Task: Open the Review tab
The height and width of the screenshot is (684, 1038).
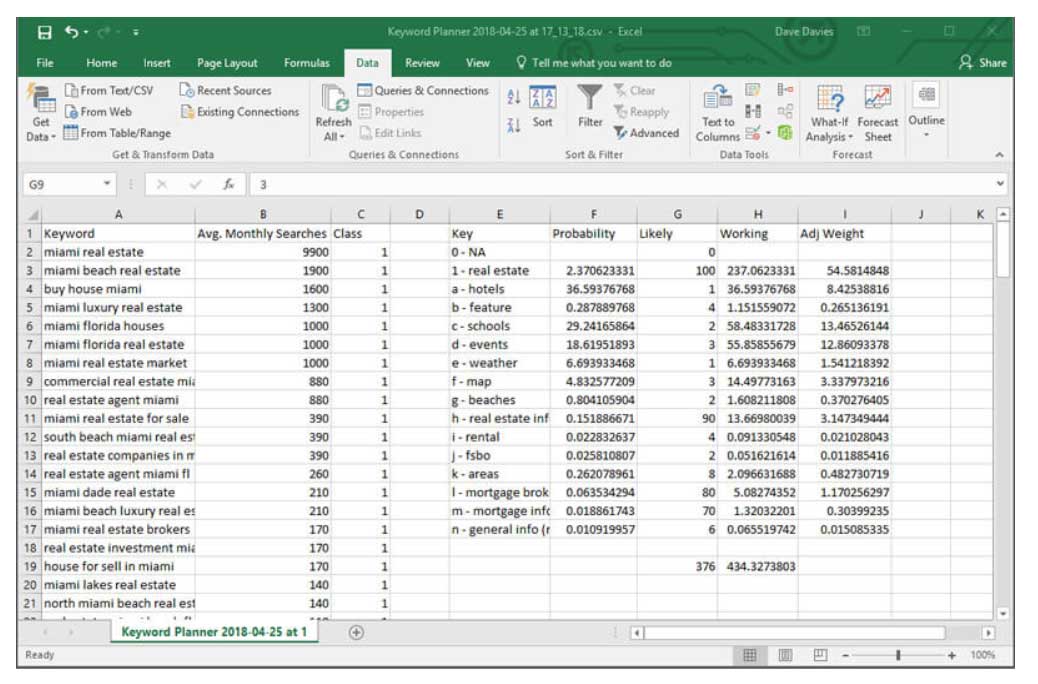Action: pos(422,63)
